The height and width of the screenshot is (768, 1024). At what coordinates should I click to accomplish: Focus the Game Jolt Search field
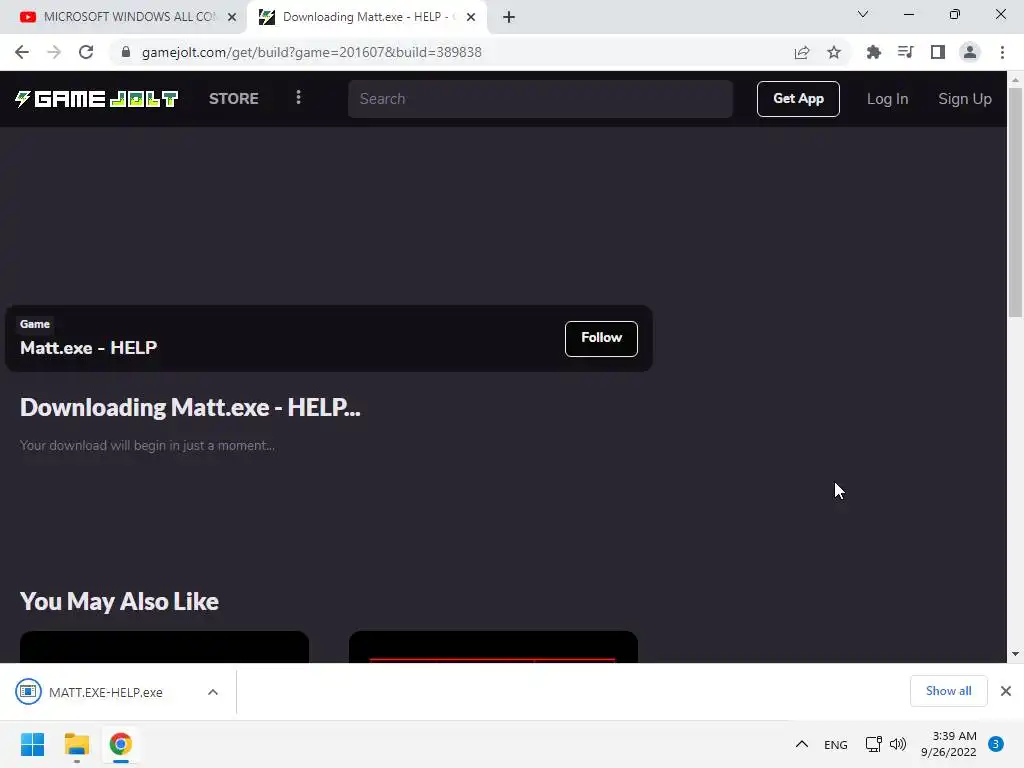[x=540, y=99]
